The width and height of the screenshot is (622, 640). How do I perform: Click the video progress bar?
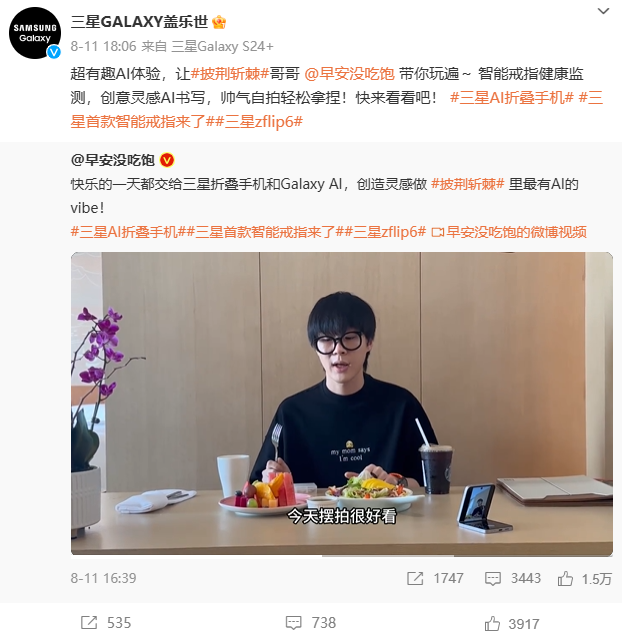pyautogui.click(x=342, y=555)
